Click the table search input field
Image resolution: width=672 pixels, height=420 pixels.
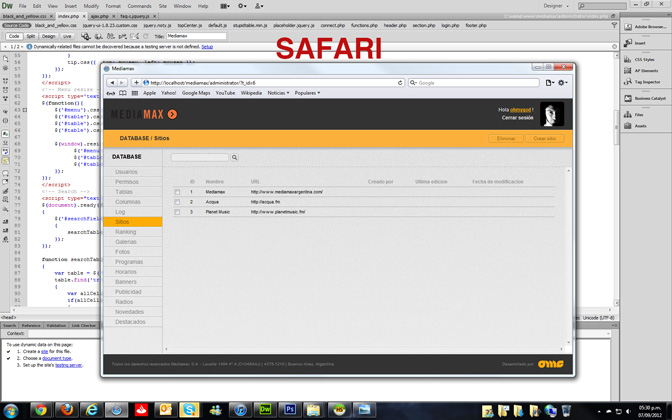click(x=200, y=157)
